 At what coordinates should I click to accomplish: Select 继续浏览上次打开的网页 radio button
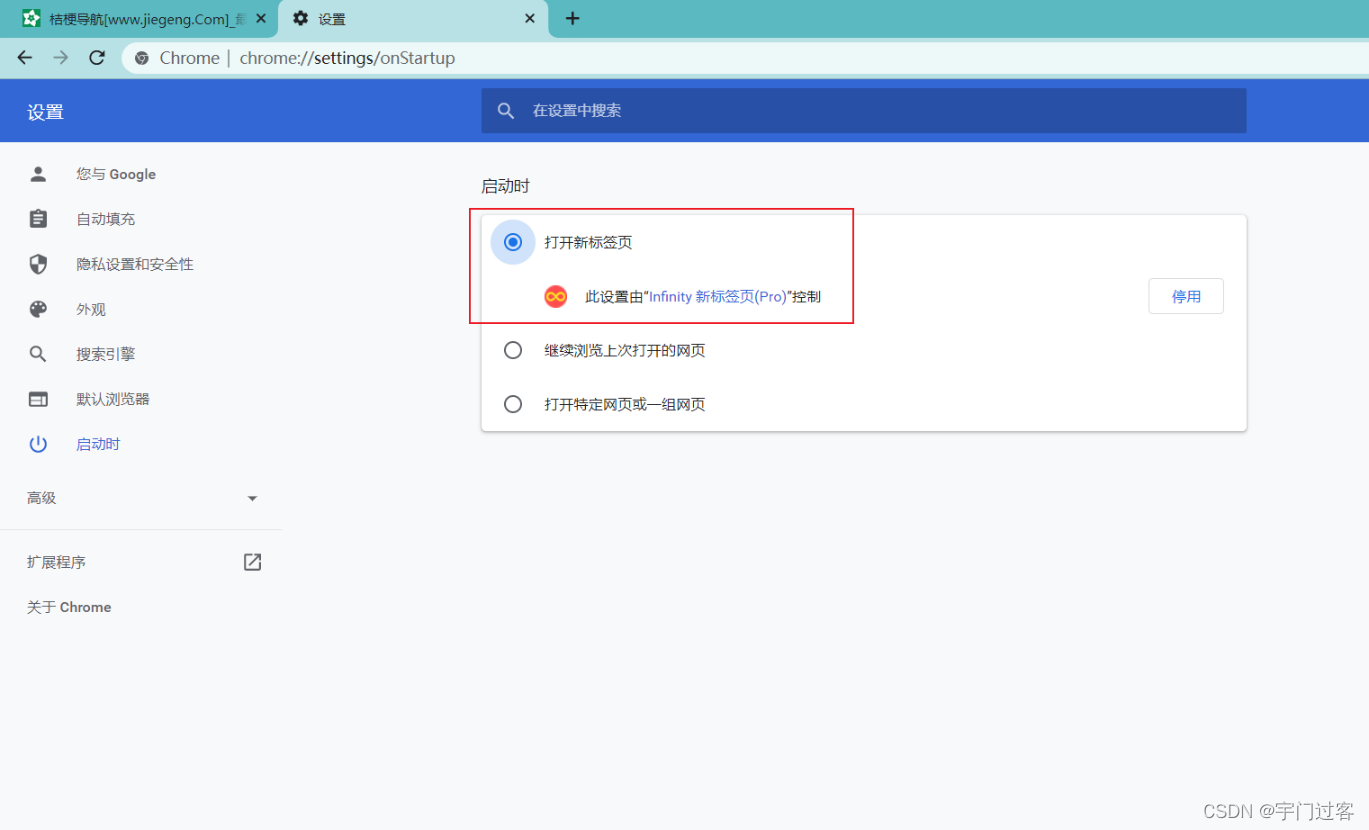[513, 350]
